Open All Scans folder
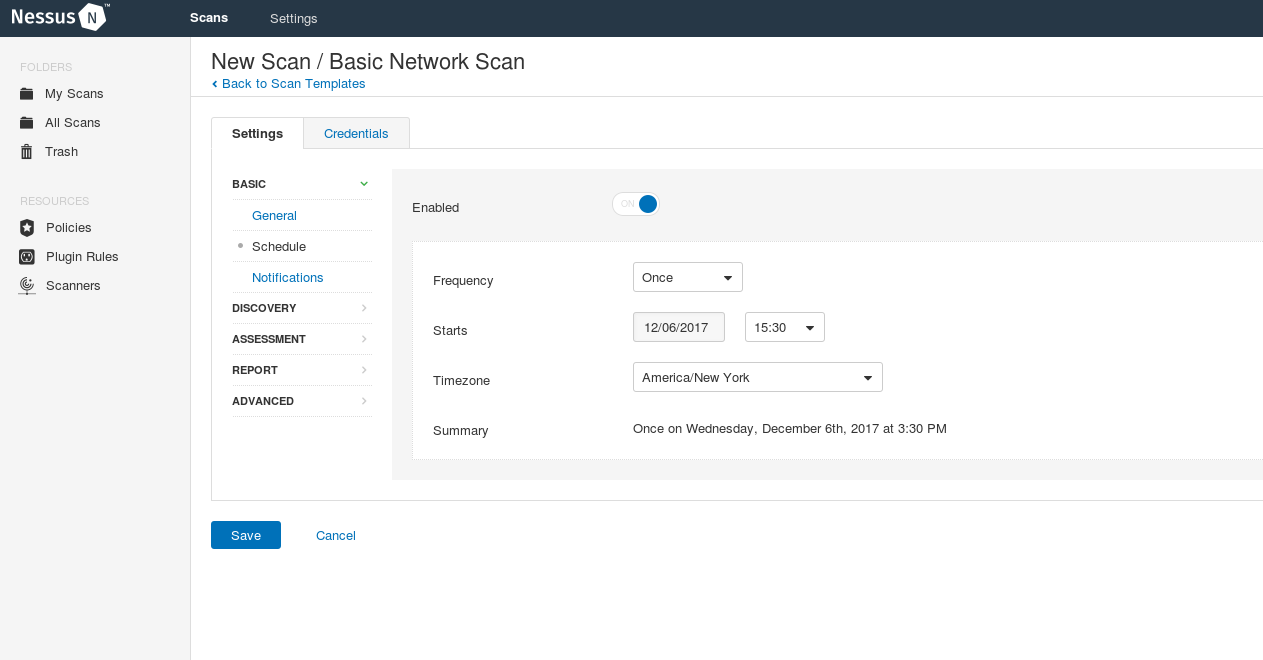The width and height of the screenshot is (1263, 660). 73,123
